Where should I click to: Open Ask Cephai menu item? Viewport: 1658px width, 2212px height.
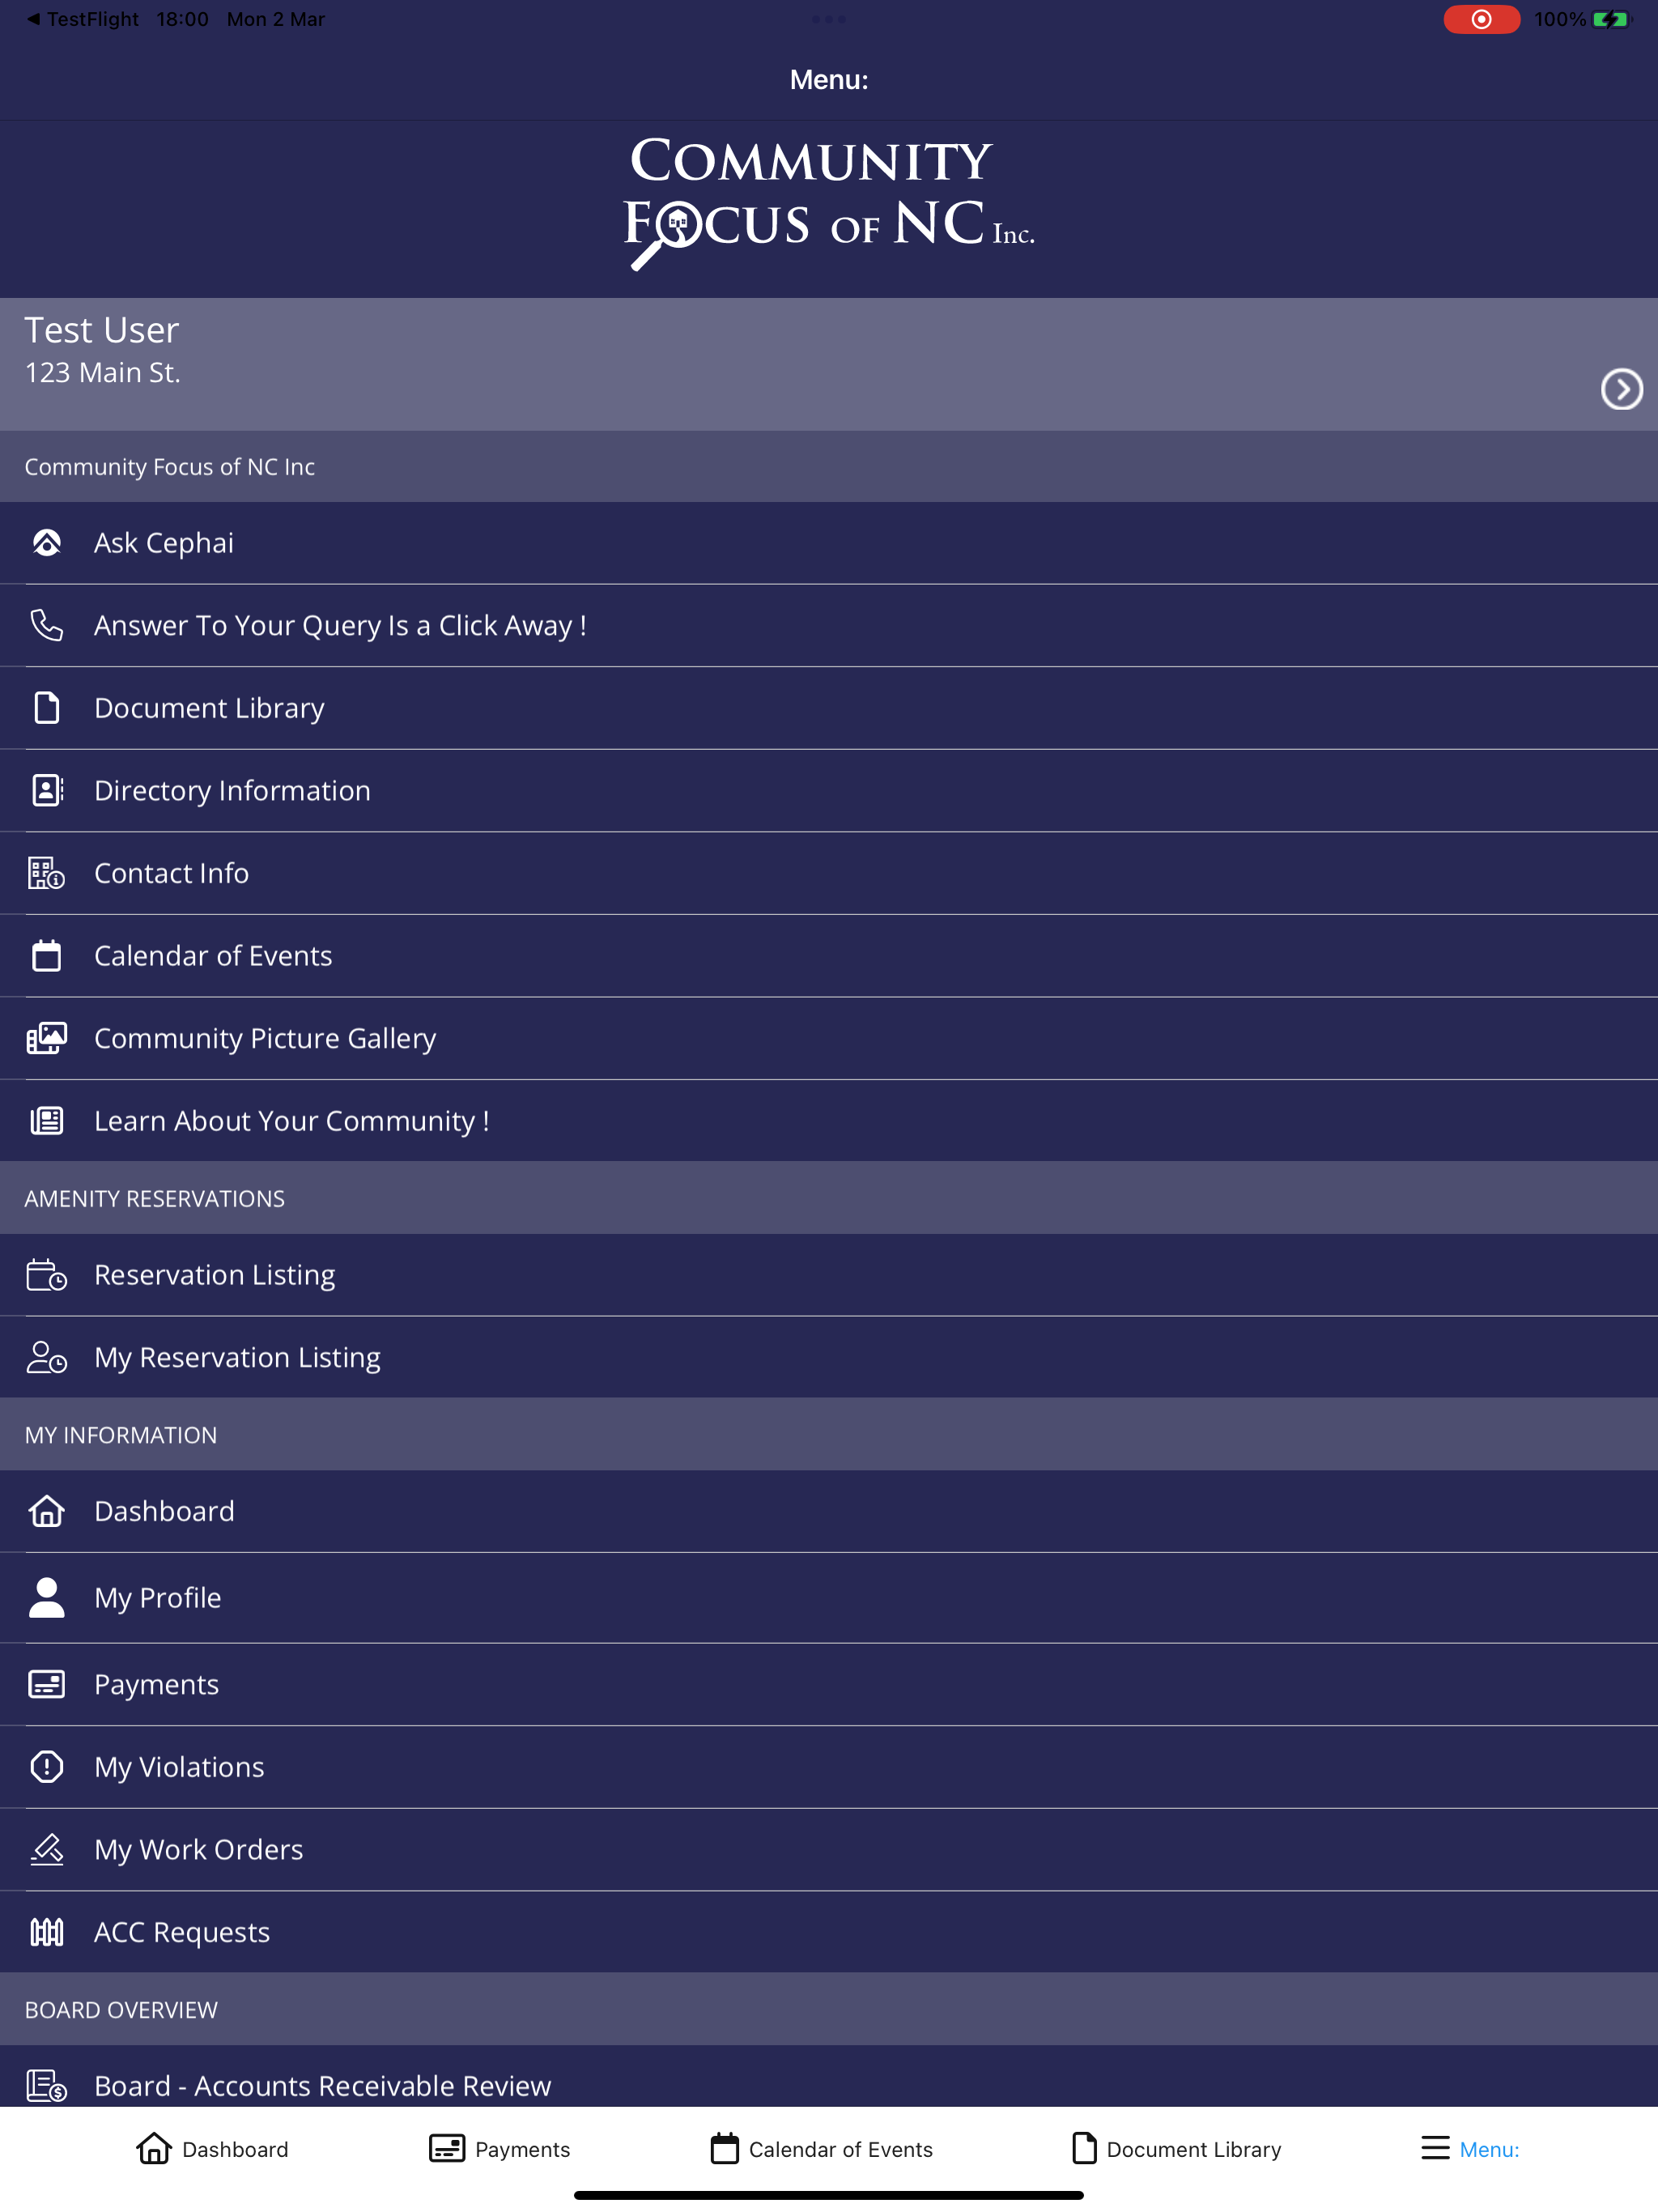pos(829,543)
